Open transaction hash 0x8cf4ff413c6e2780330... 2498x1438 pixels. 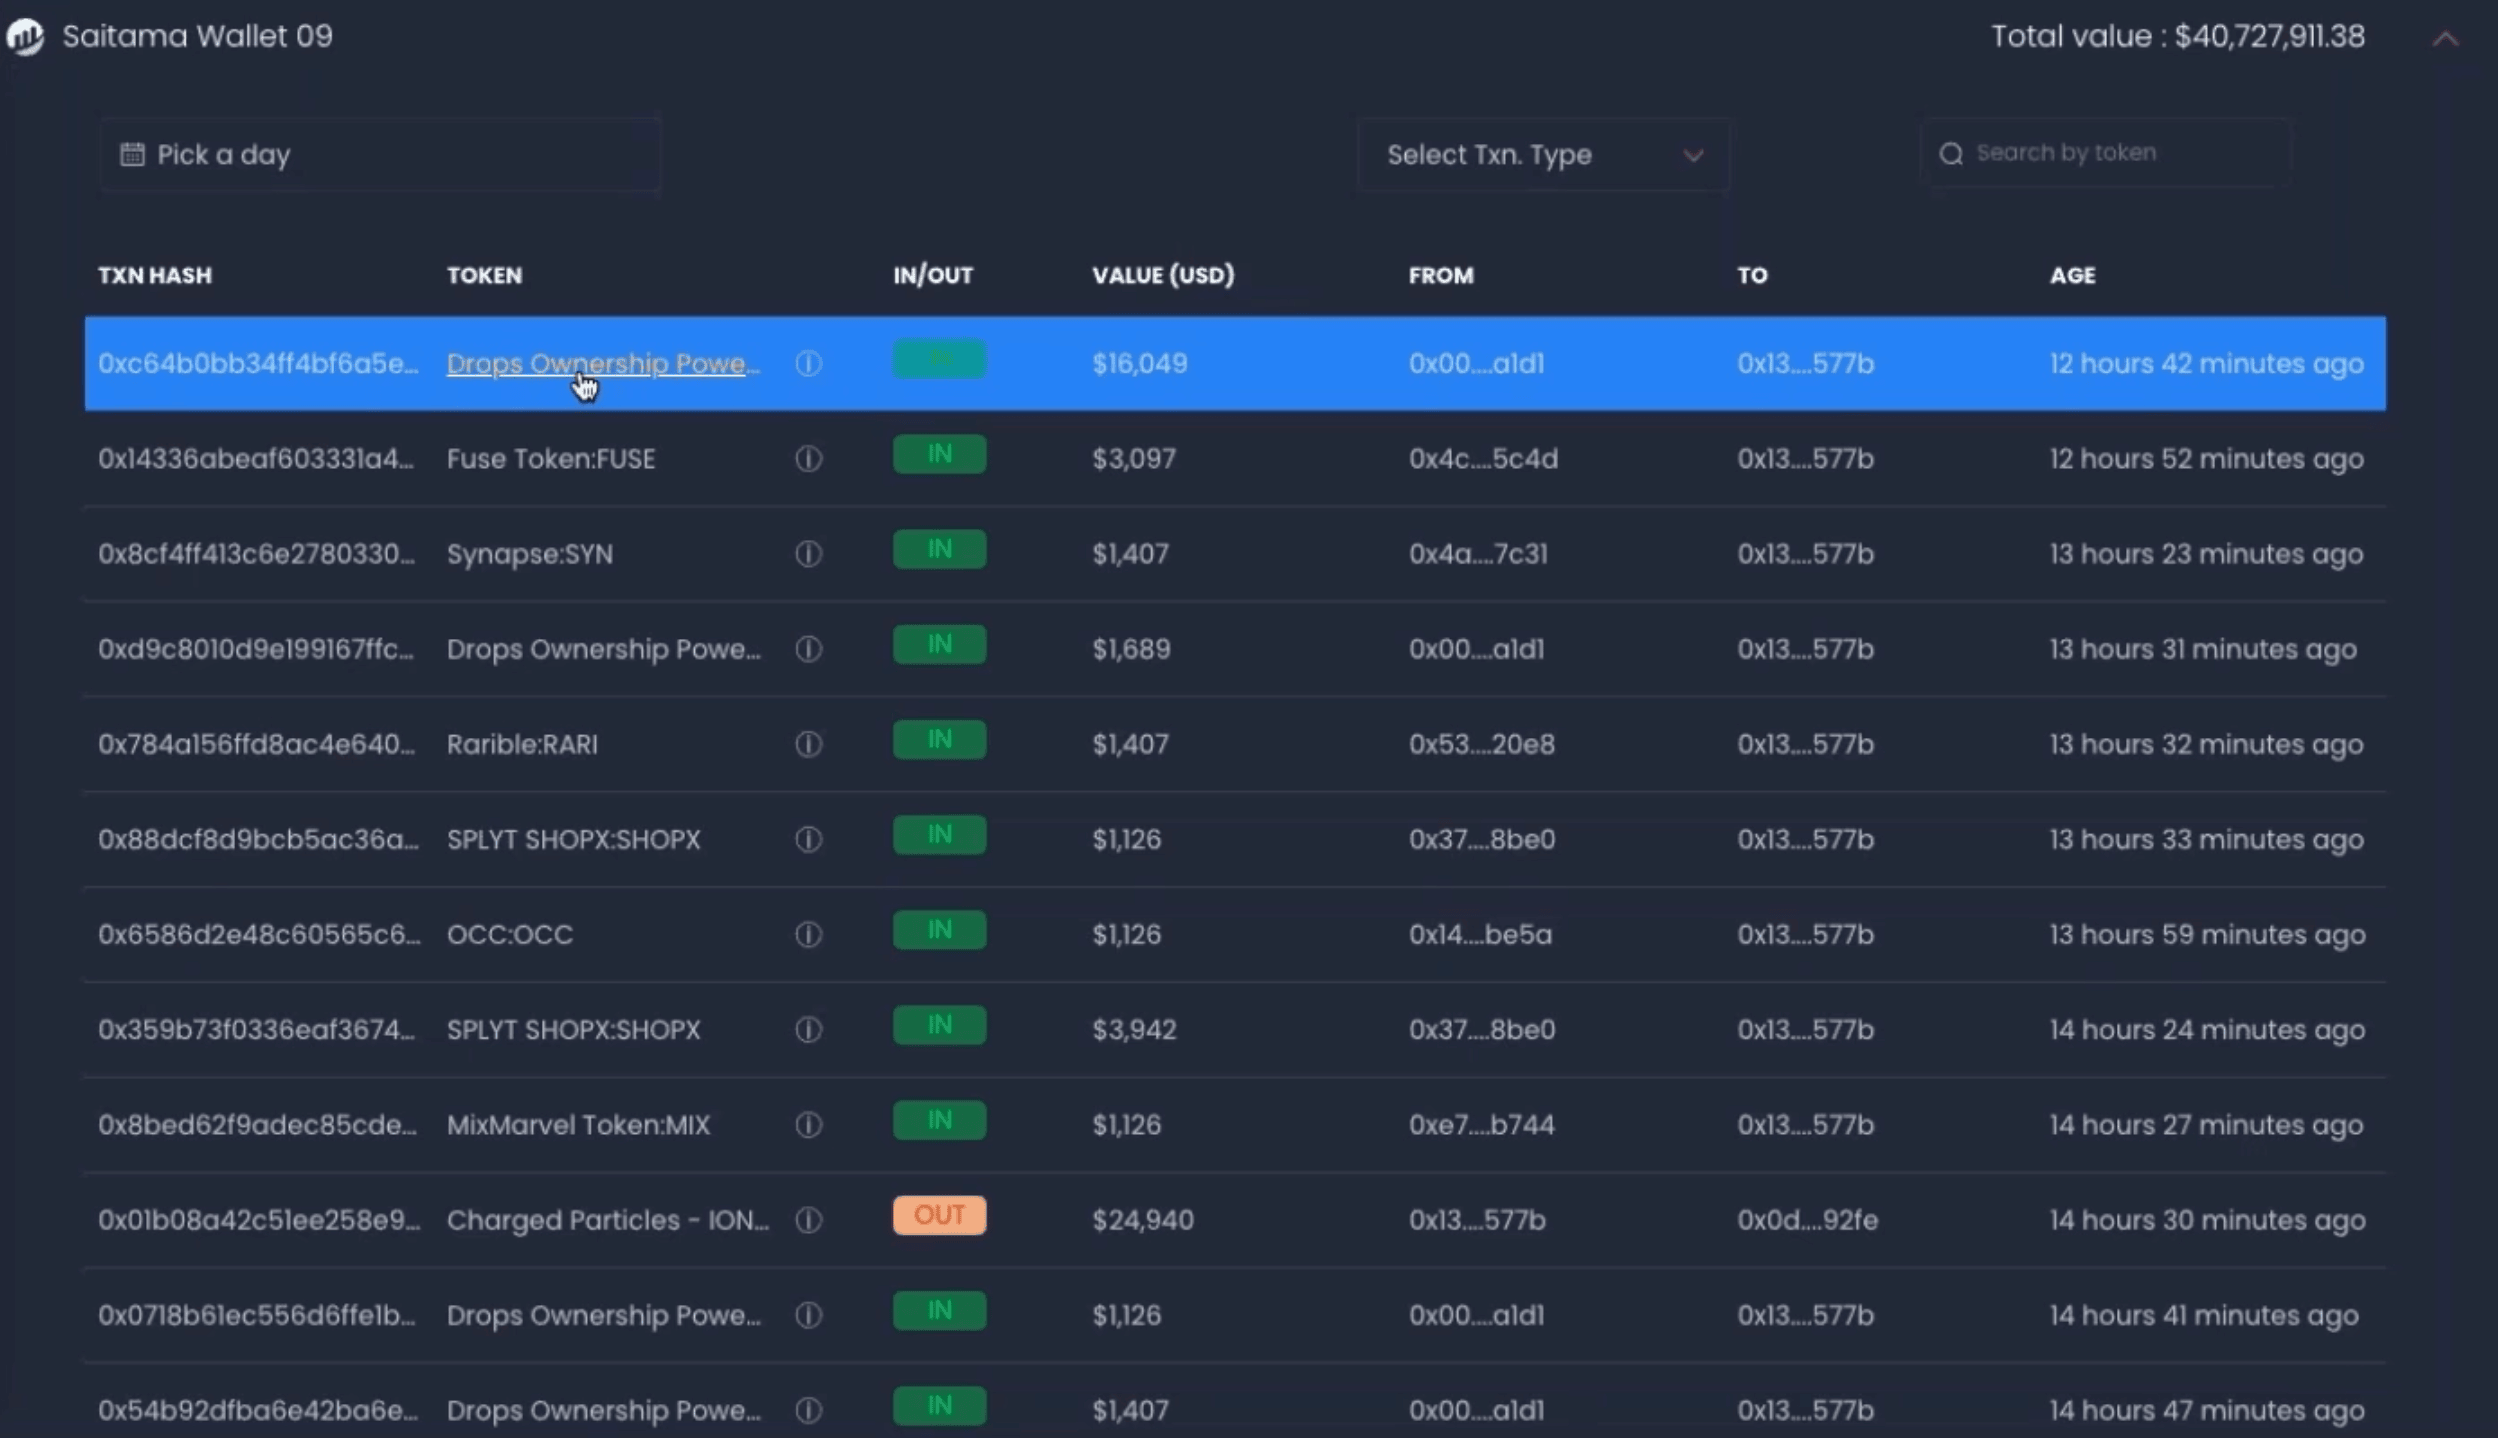tap(256, 554)
